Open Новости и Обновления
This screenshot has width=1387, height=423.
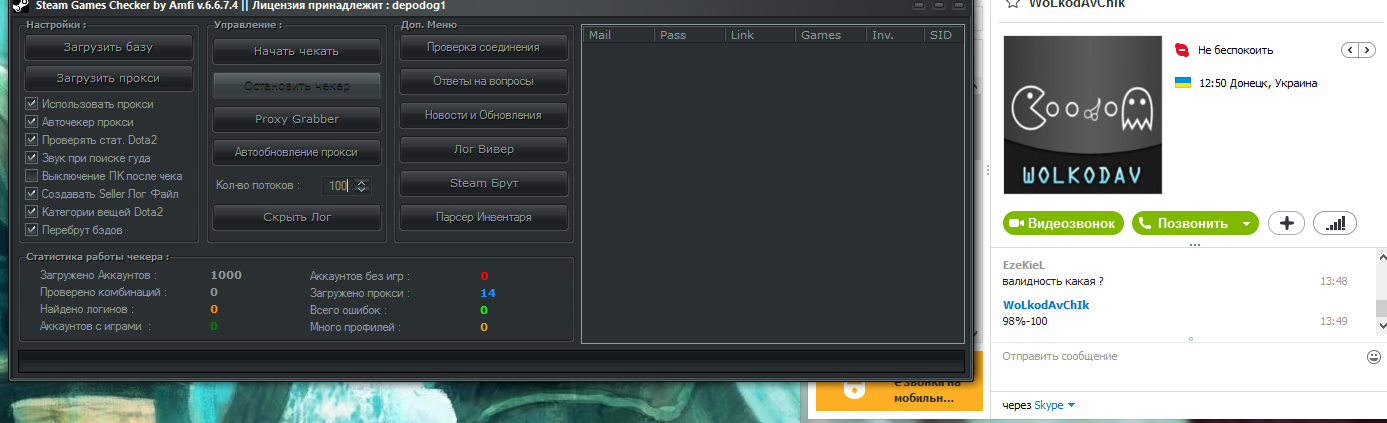(x=484, y=115)
